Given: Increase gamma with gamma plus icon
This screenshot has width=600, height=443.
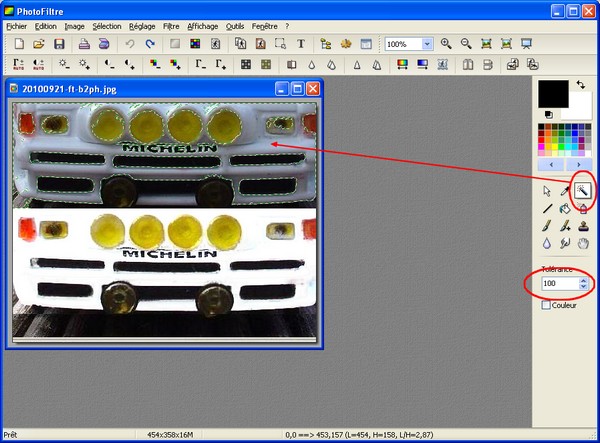Looking at the screenshot, I should (220, 64).
